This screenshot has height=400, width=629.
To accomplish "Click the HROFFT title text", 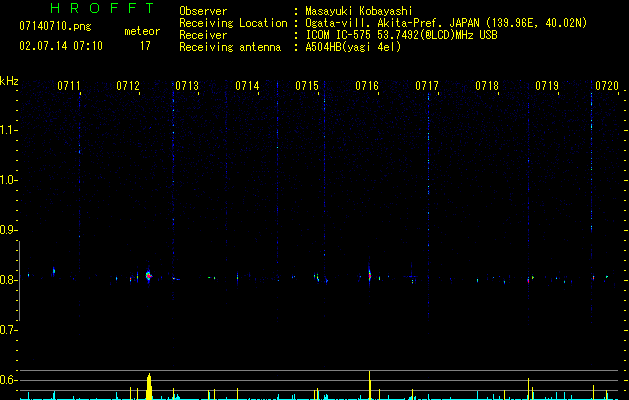I will (x=102, y=8).
